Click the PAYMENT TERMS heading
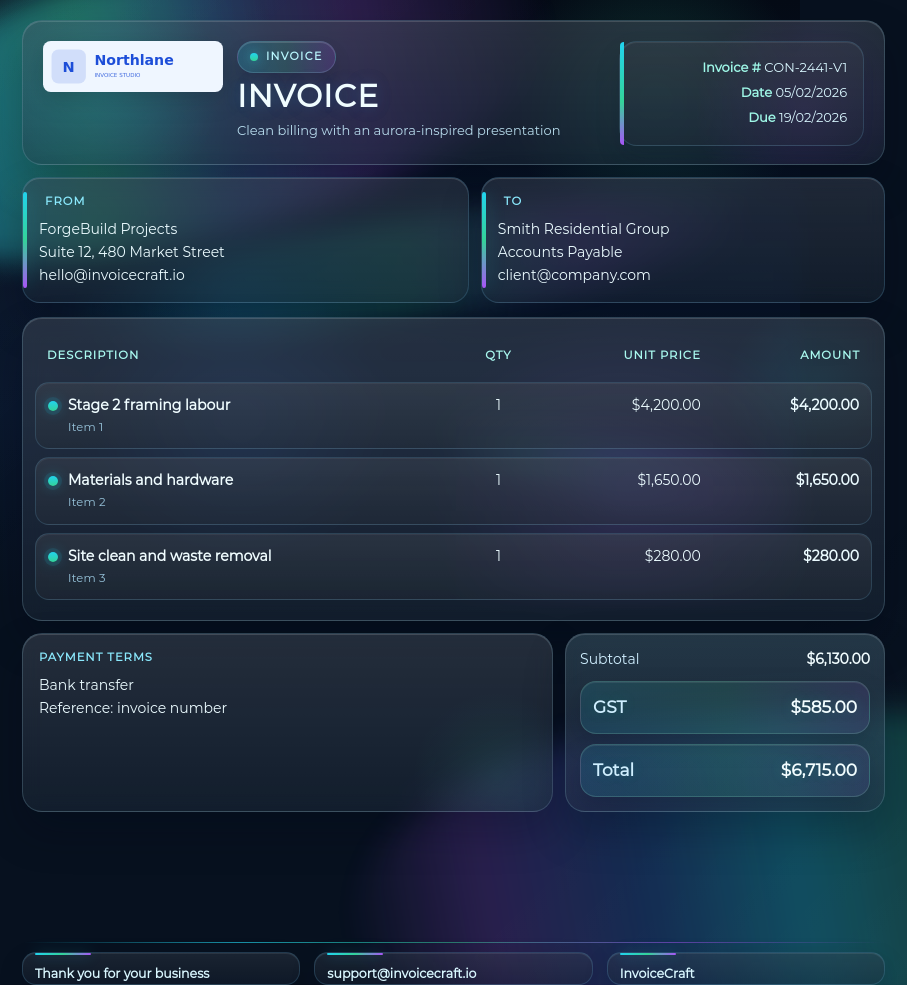The image size is (907, 985). [x=95, y=657]
